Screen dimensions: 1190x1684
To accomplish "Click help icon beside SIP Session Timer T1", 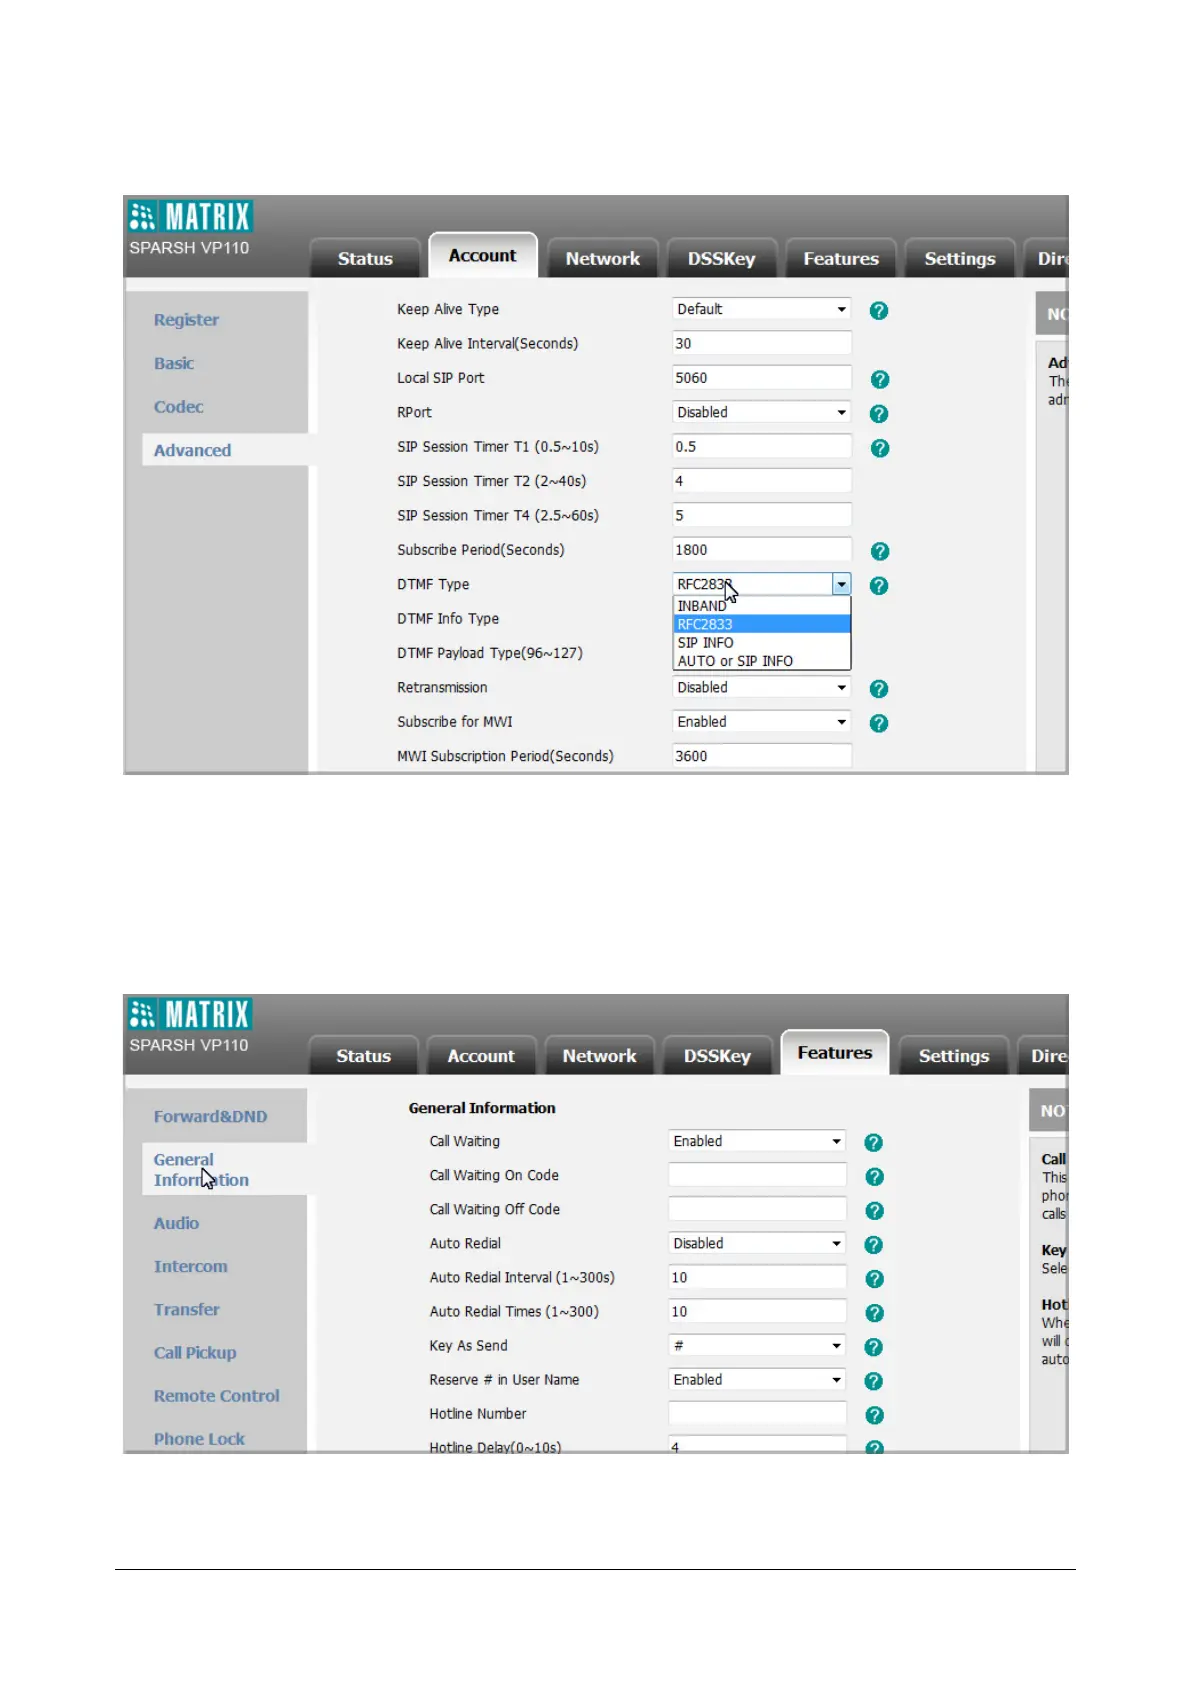I will [x=879, y=448].
